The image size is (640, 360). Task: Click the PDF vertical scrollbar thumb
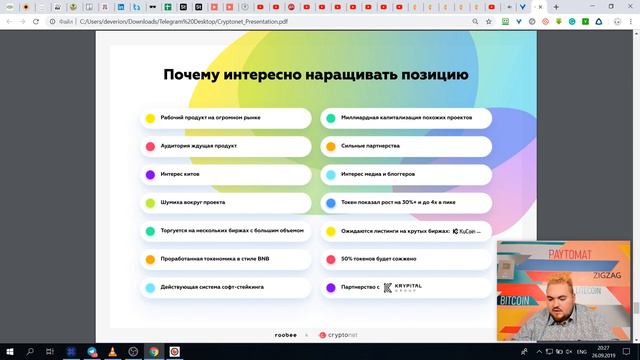tap(636, 308)
